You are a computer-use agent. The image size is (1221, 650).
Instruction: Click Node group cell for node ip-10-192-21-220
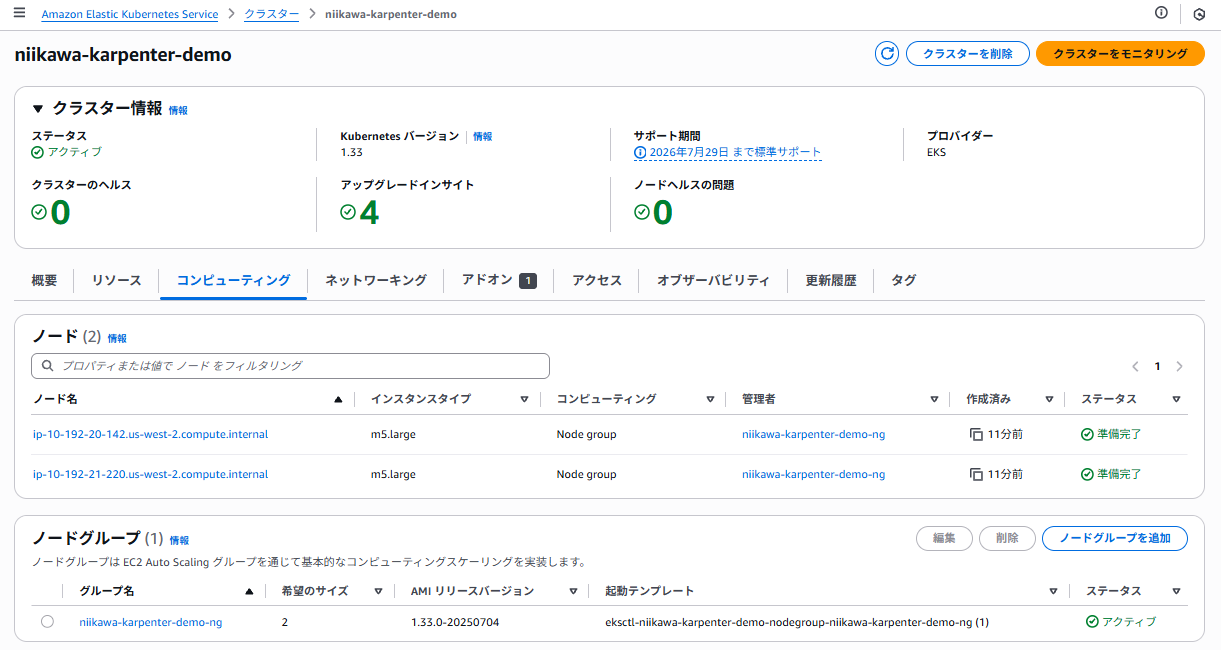pyautogui.click(x=586, y=475)
